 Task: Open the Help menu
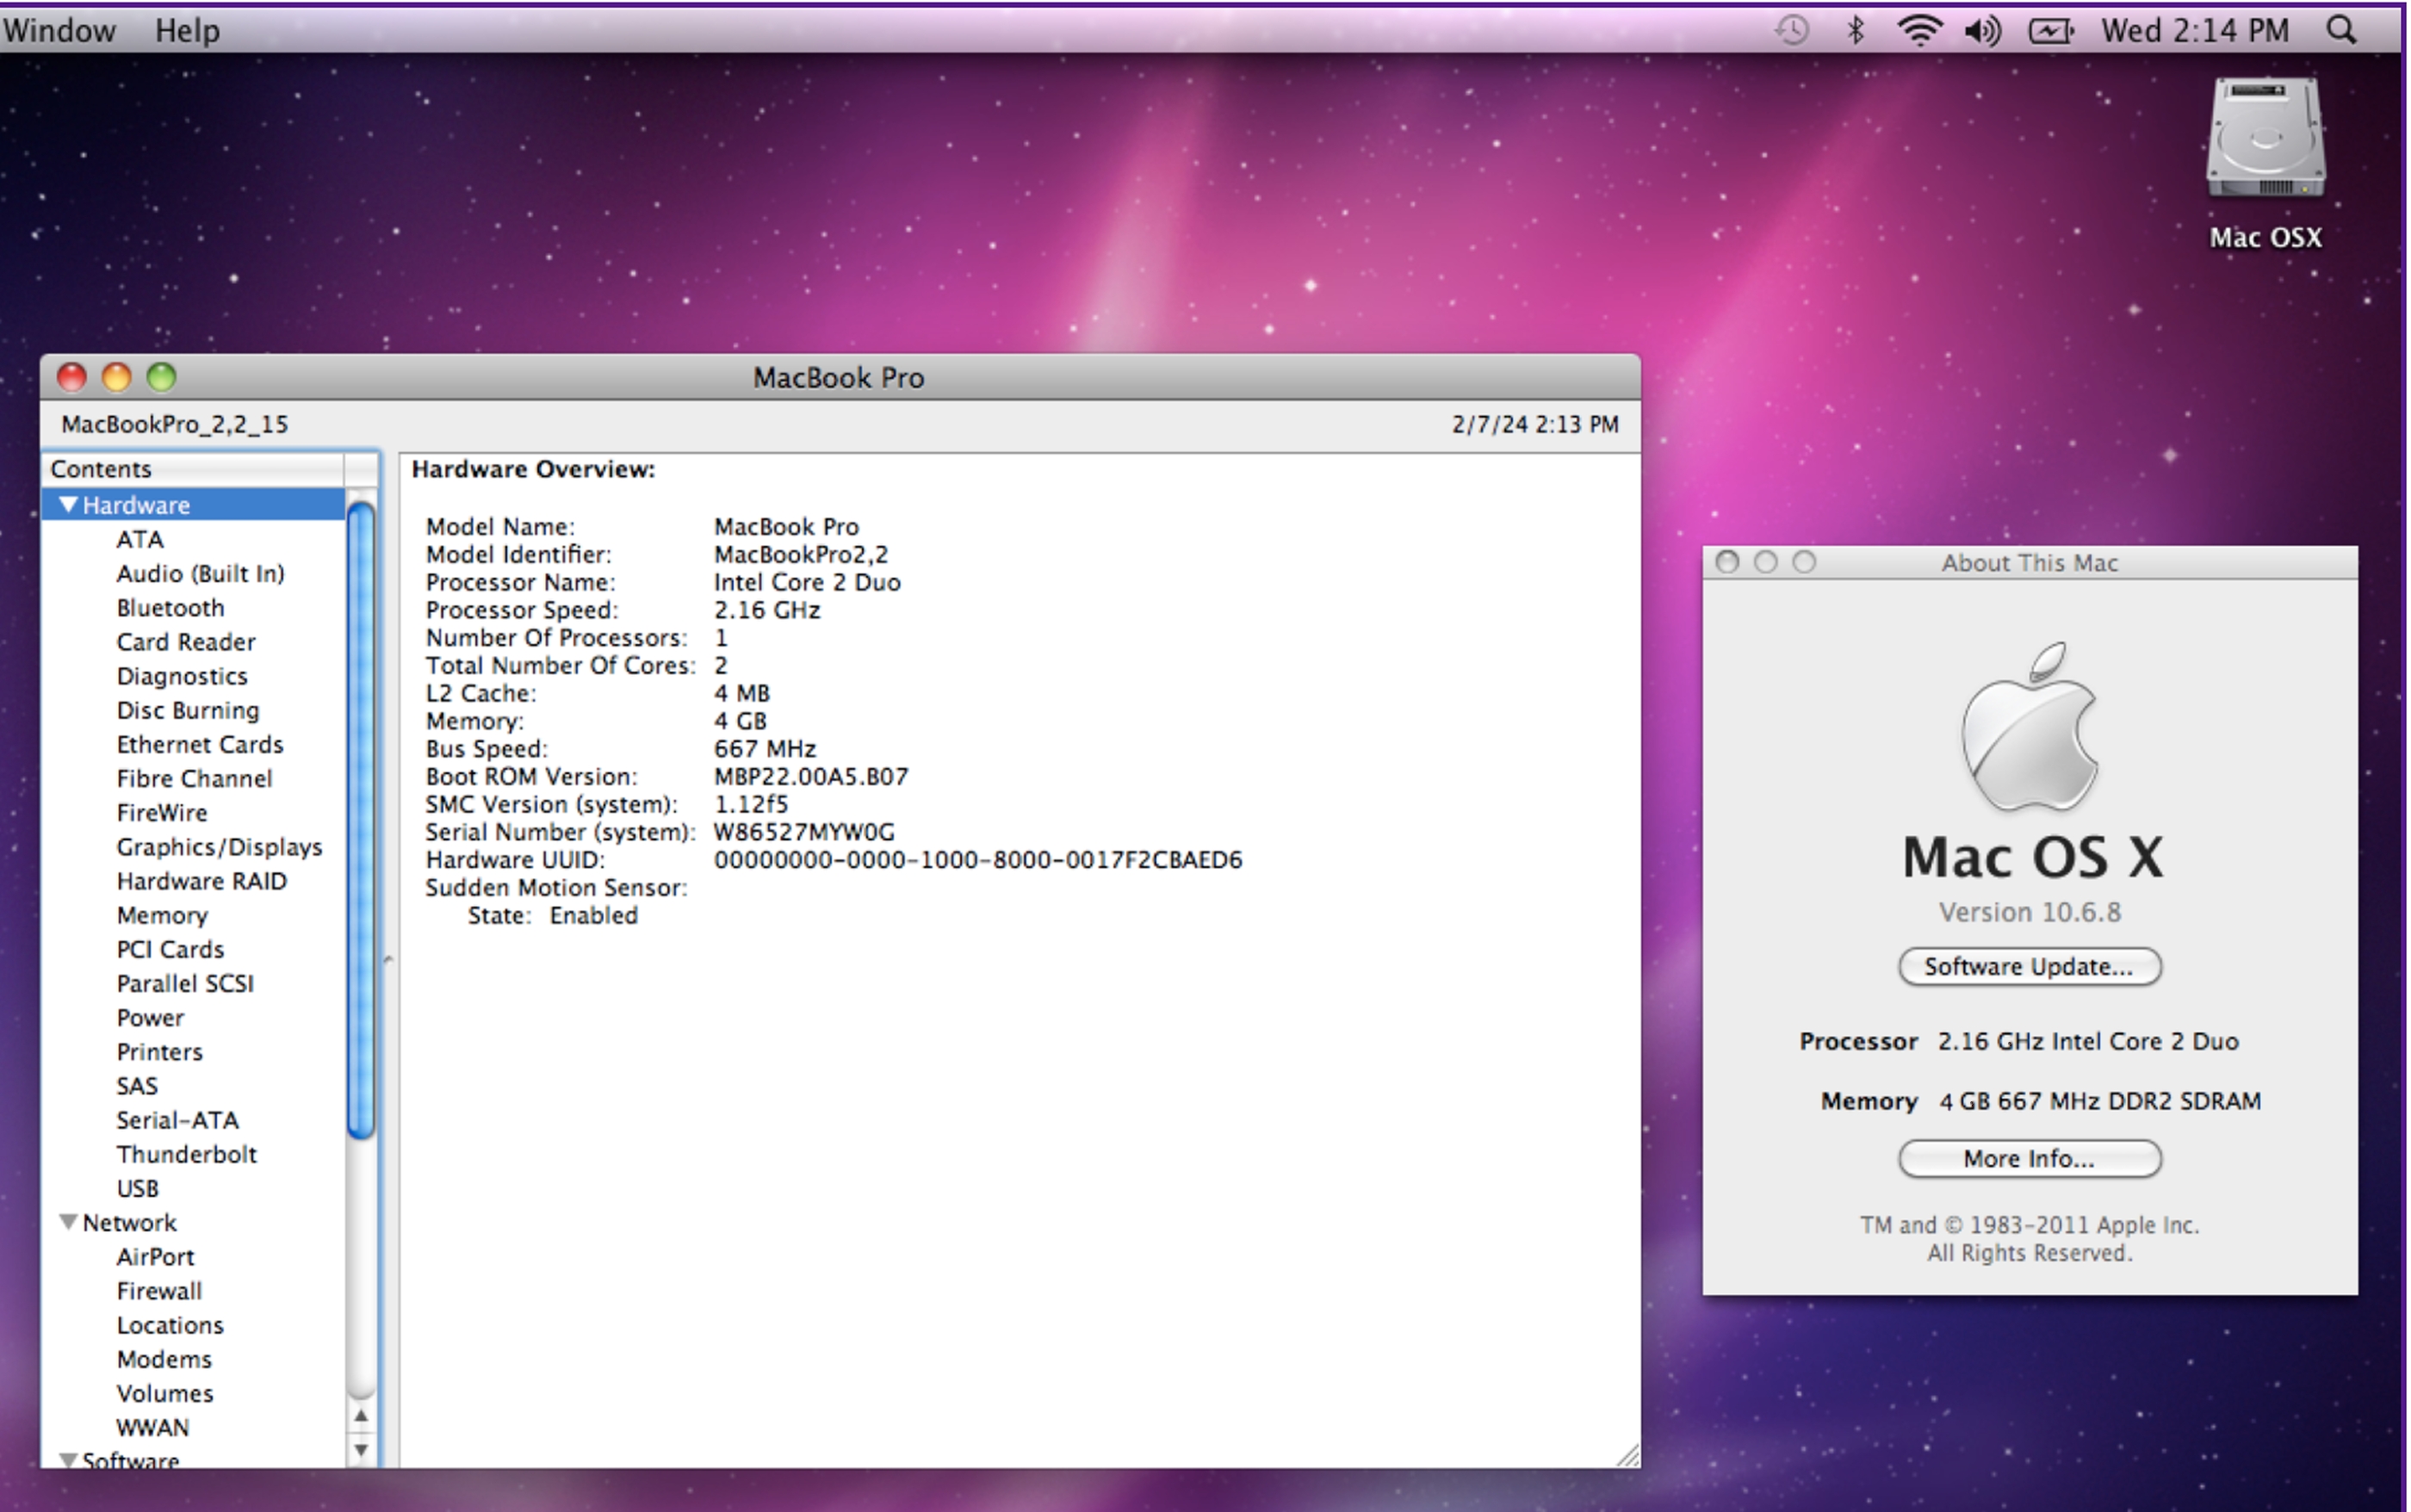(x=187, y=30)
